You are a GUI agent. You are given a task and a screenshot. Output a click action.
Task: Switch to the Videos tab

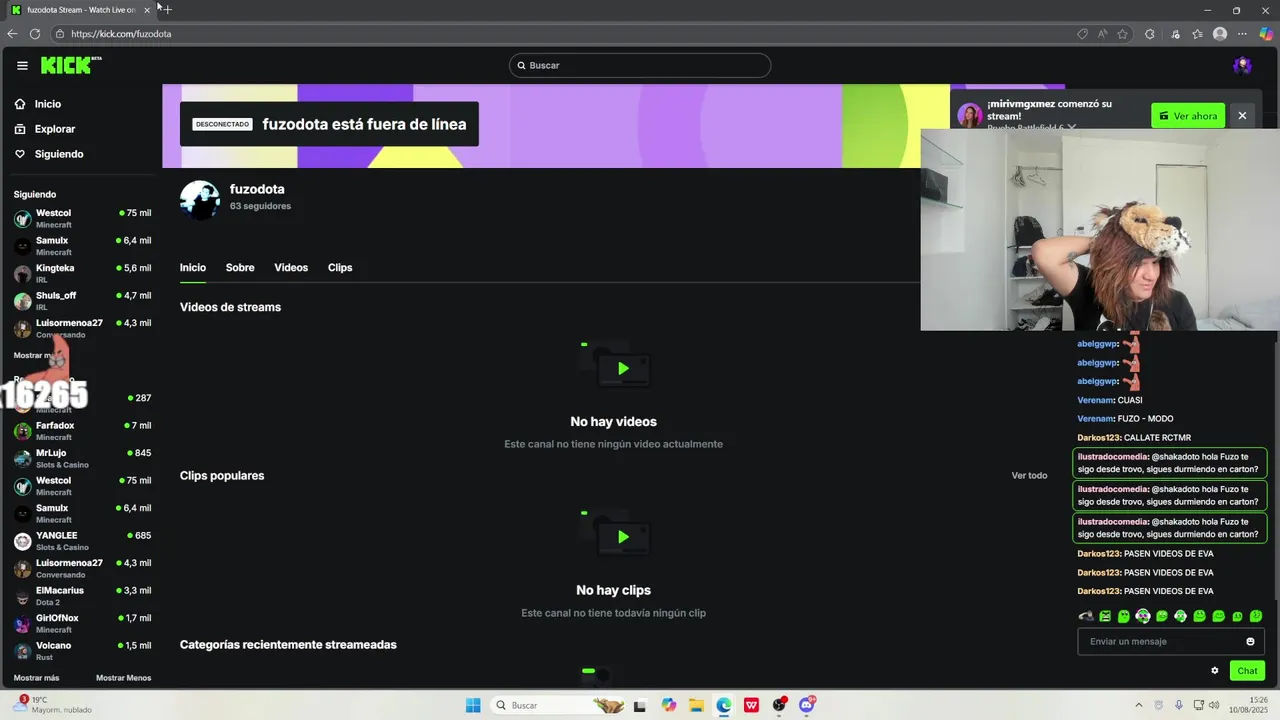pos(291,268)
